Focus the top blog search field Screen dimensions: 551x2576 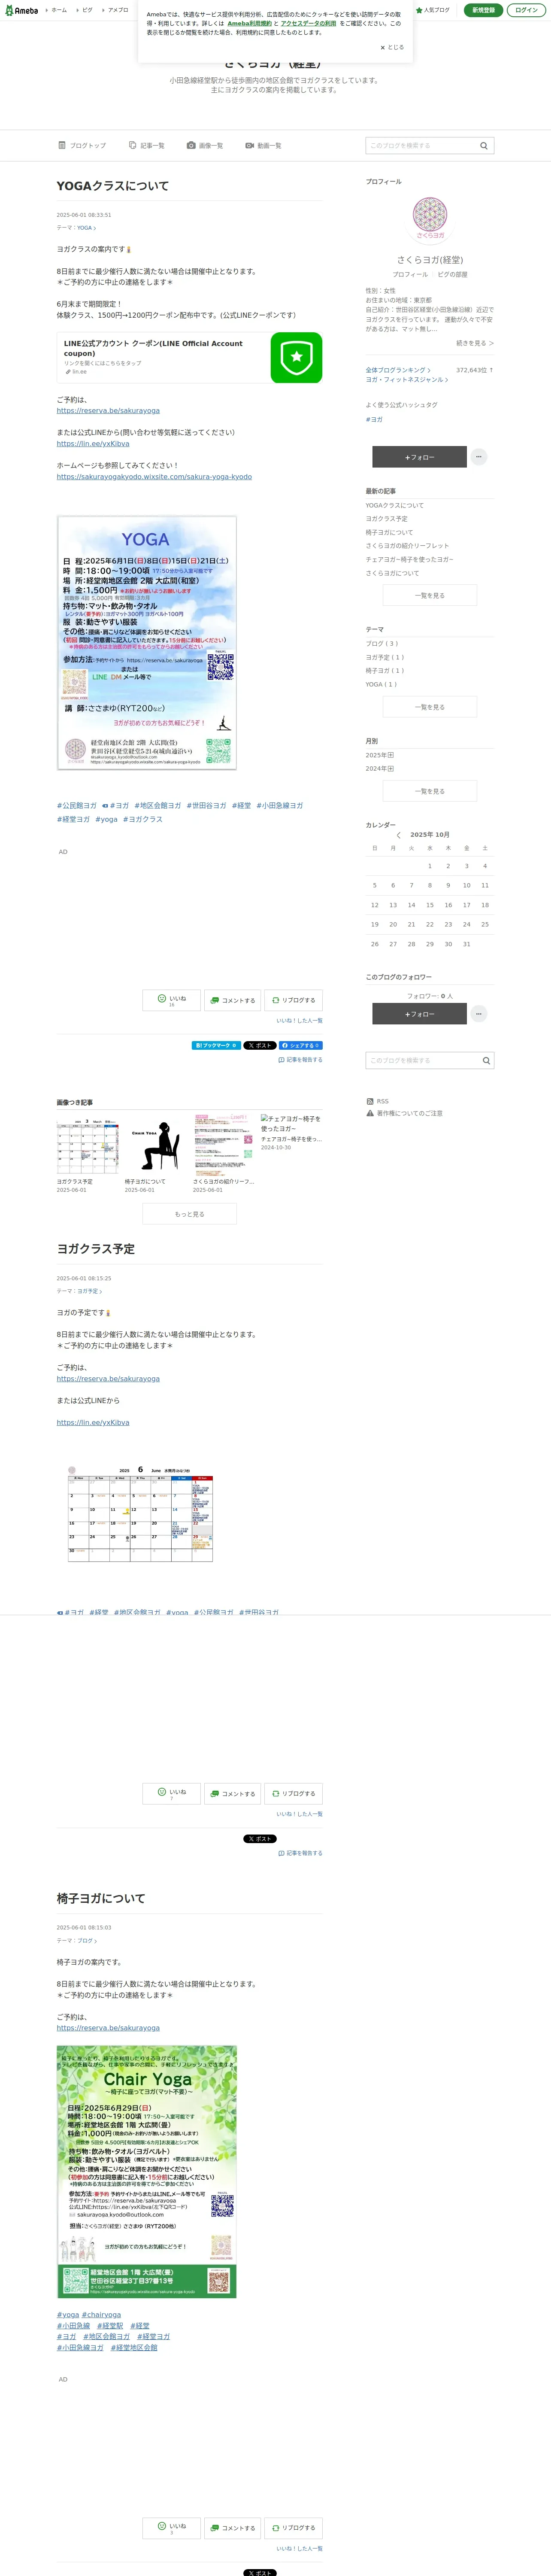coord(420,146)
